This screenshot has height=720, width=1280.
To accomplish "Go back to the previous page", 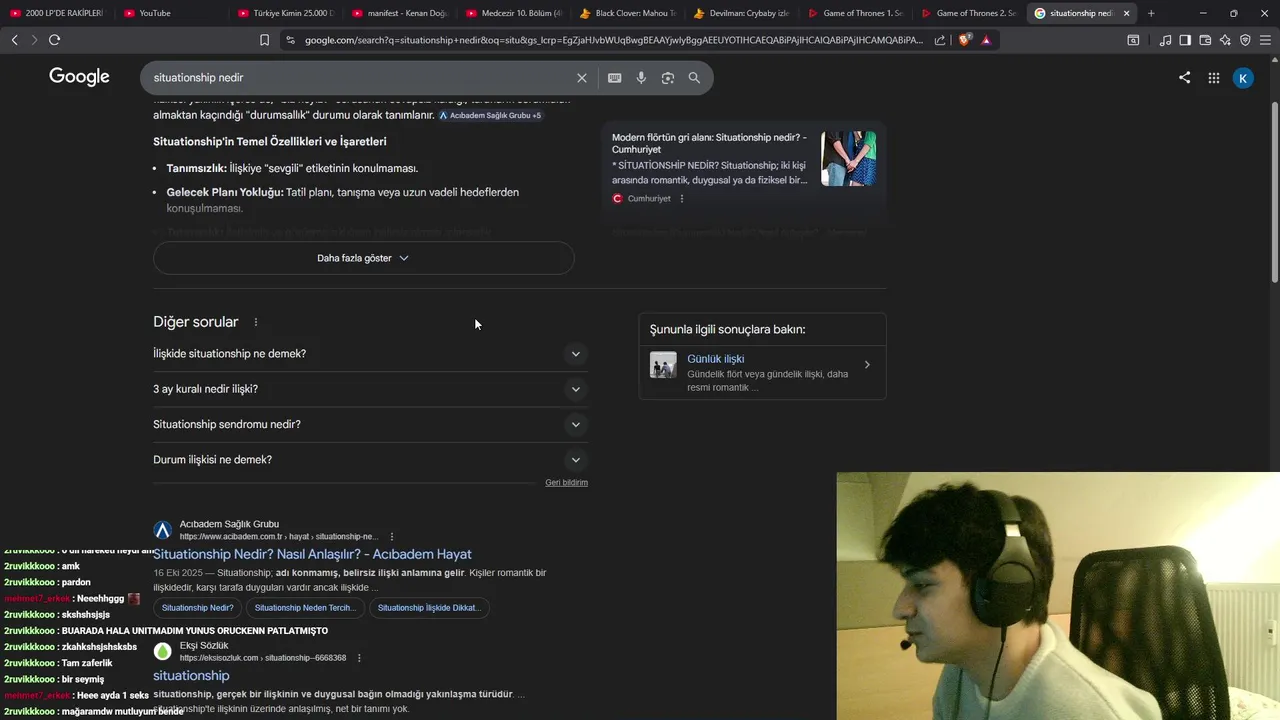I will tap(14, 40).
